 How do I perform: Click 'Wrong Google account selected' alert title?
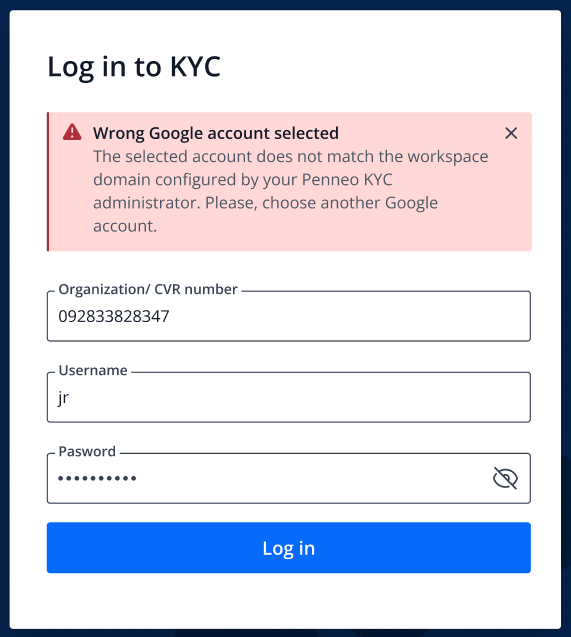point(216,133)
